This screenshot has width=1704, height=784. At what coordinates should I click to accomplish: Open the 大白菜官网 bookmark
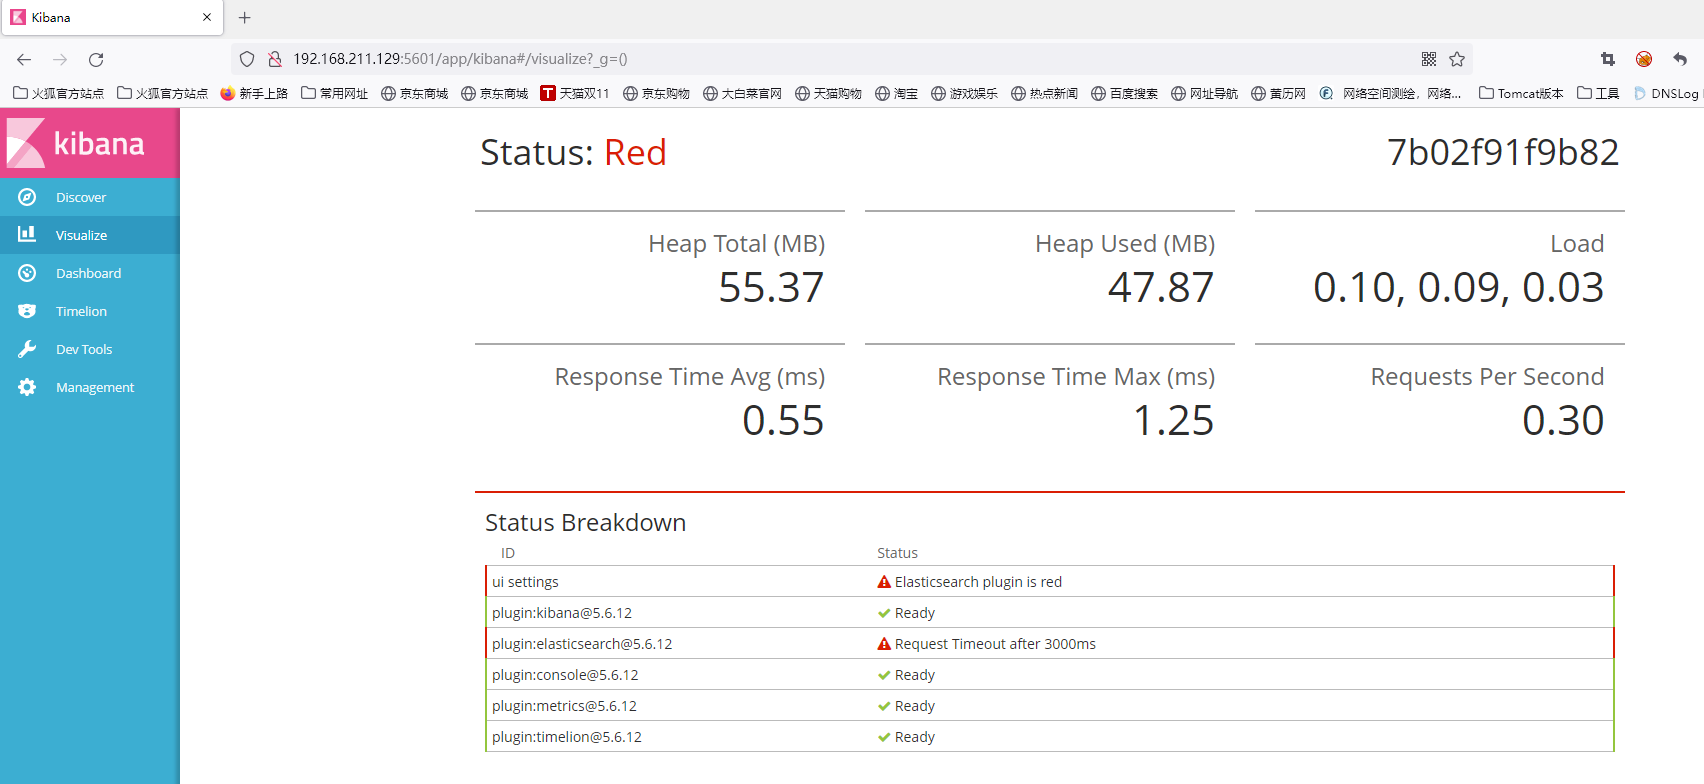[742, 93]
